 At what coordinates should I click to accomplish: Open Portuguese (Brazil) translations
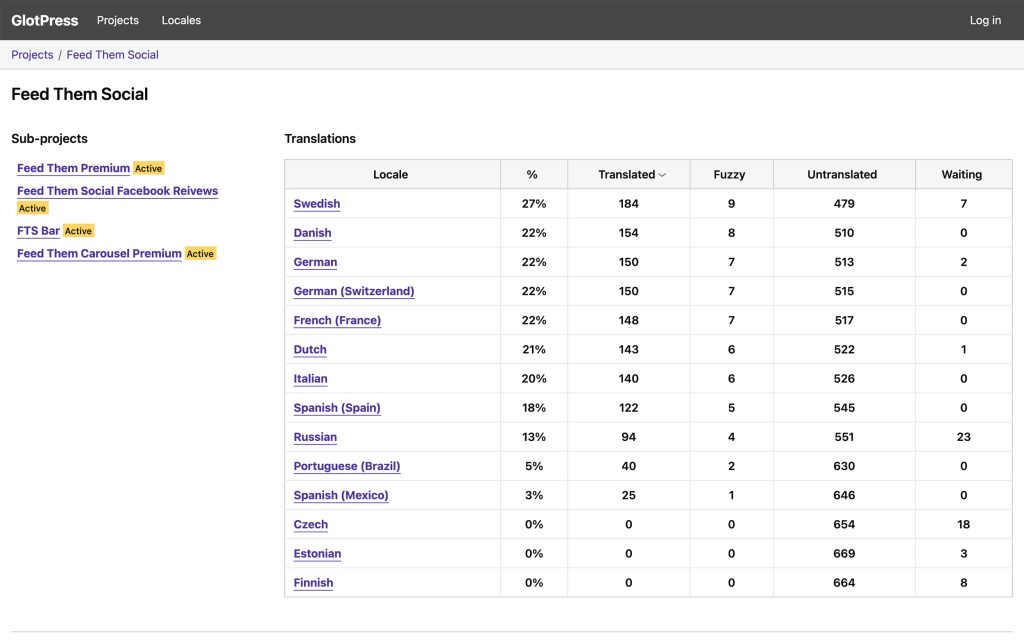(347, 466)
